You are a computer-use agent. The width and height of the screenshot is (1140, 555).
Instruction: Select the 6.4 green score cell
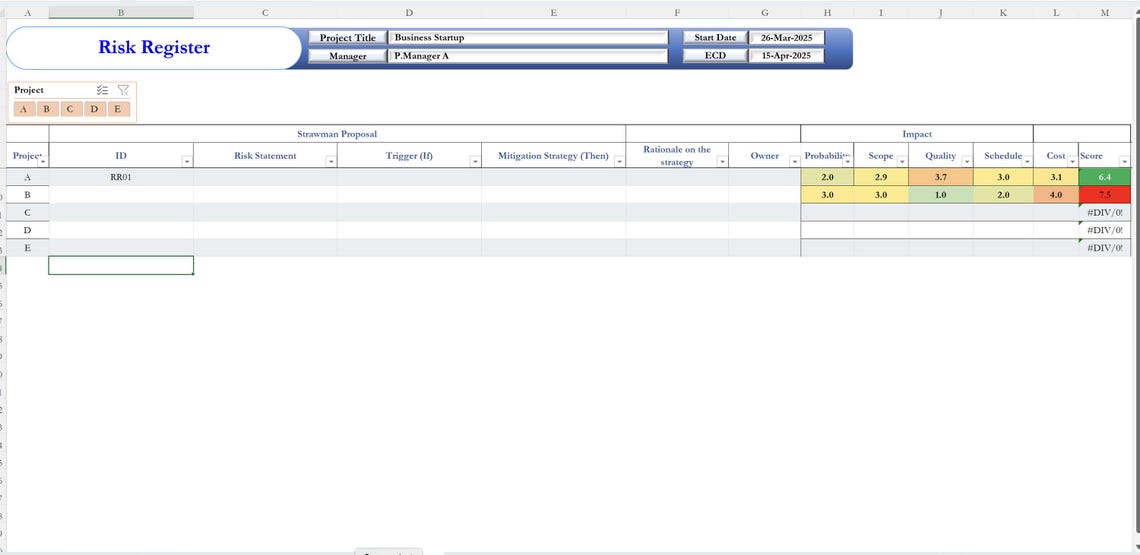(x=1105, y=177)
